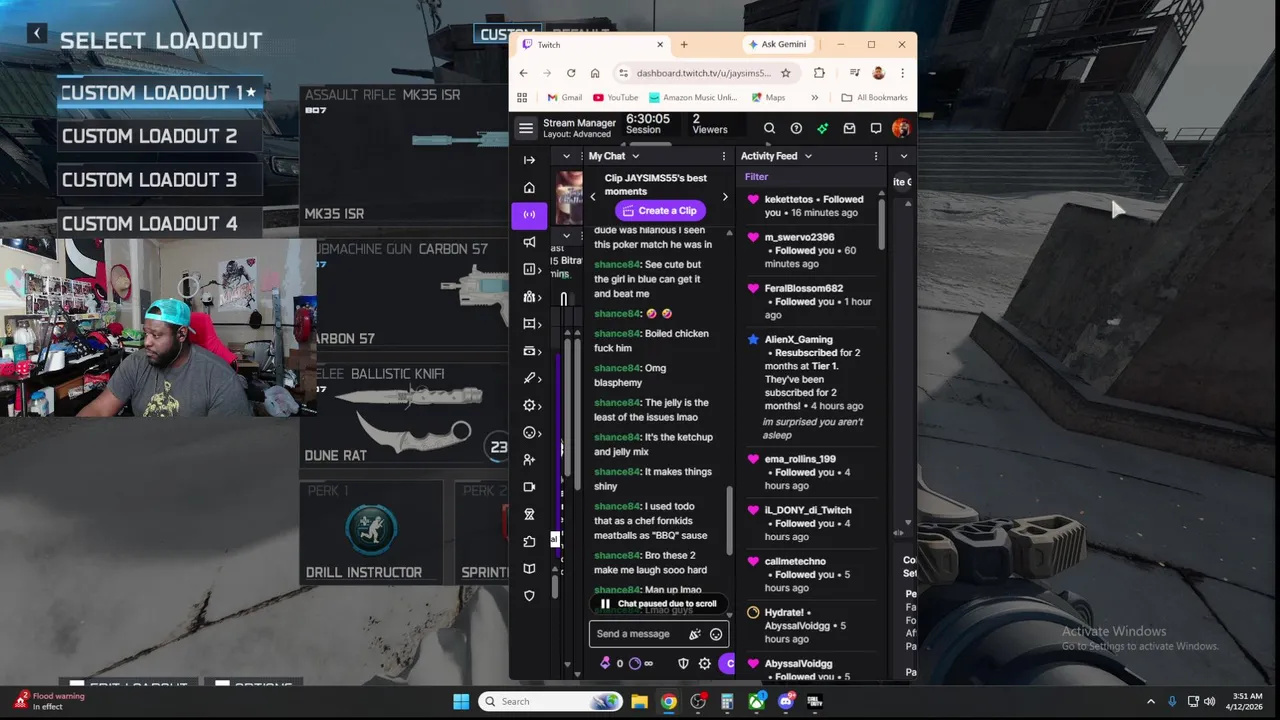Viewport: 1280px width, 720px height.
Task: Click the celebration party-popper icon in chat box
Action: tap(695, 634)
